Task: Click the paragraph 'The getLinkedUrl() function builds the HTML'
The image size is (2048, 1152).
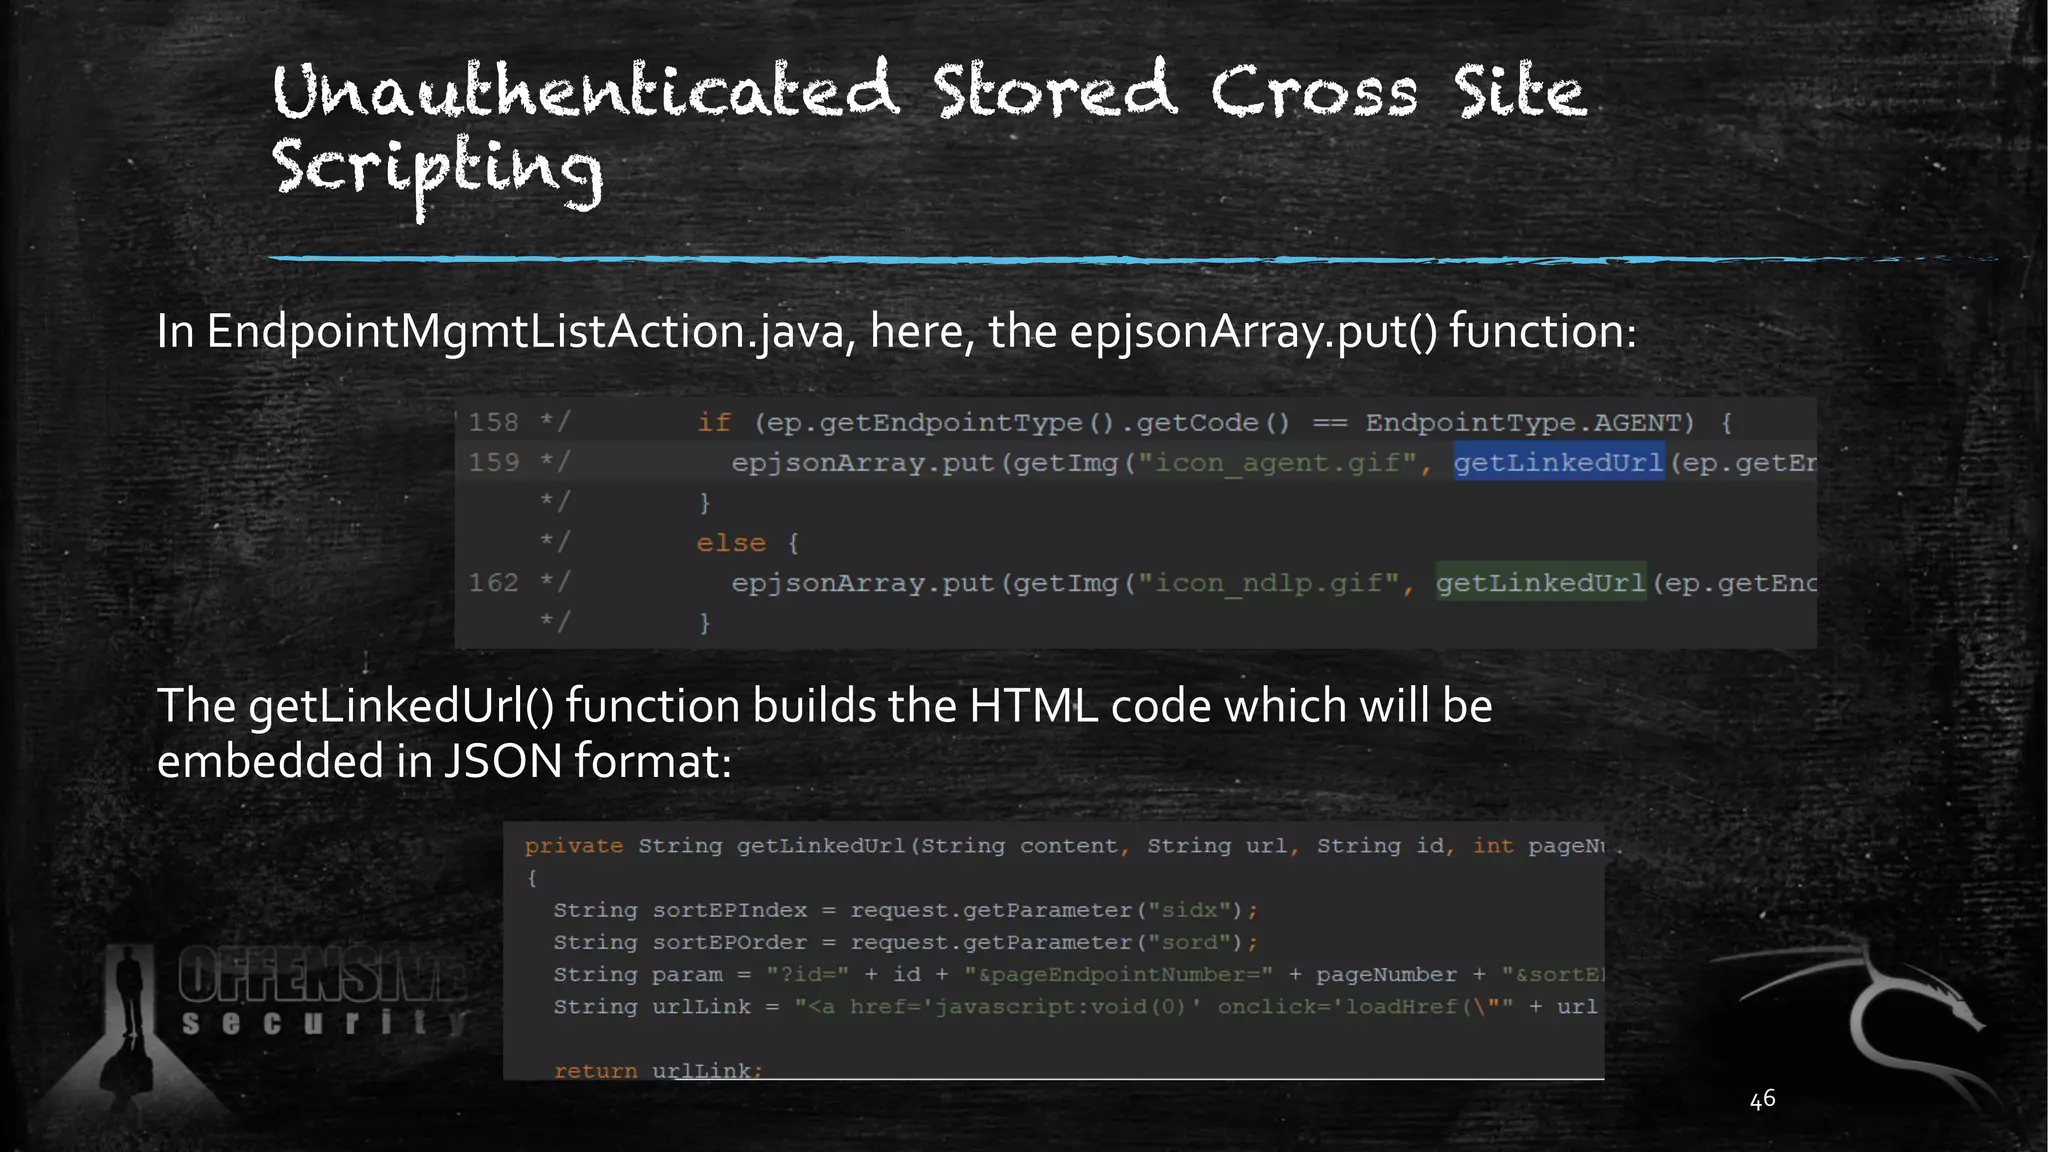Action: (825, 733)
